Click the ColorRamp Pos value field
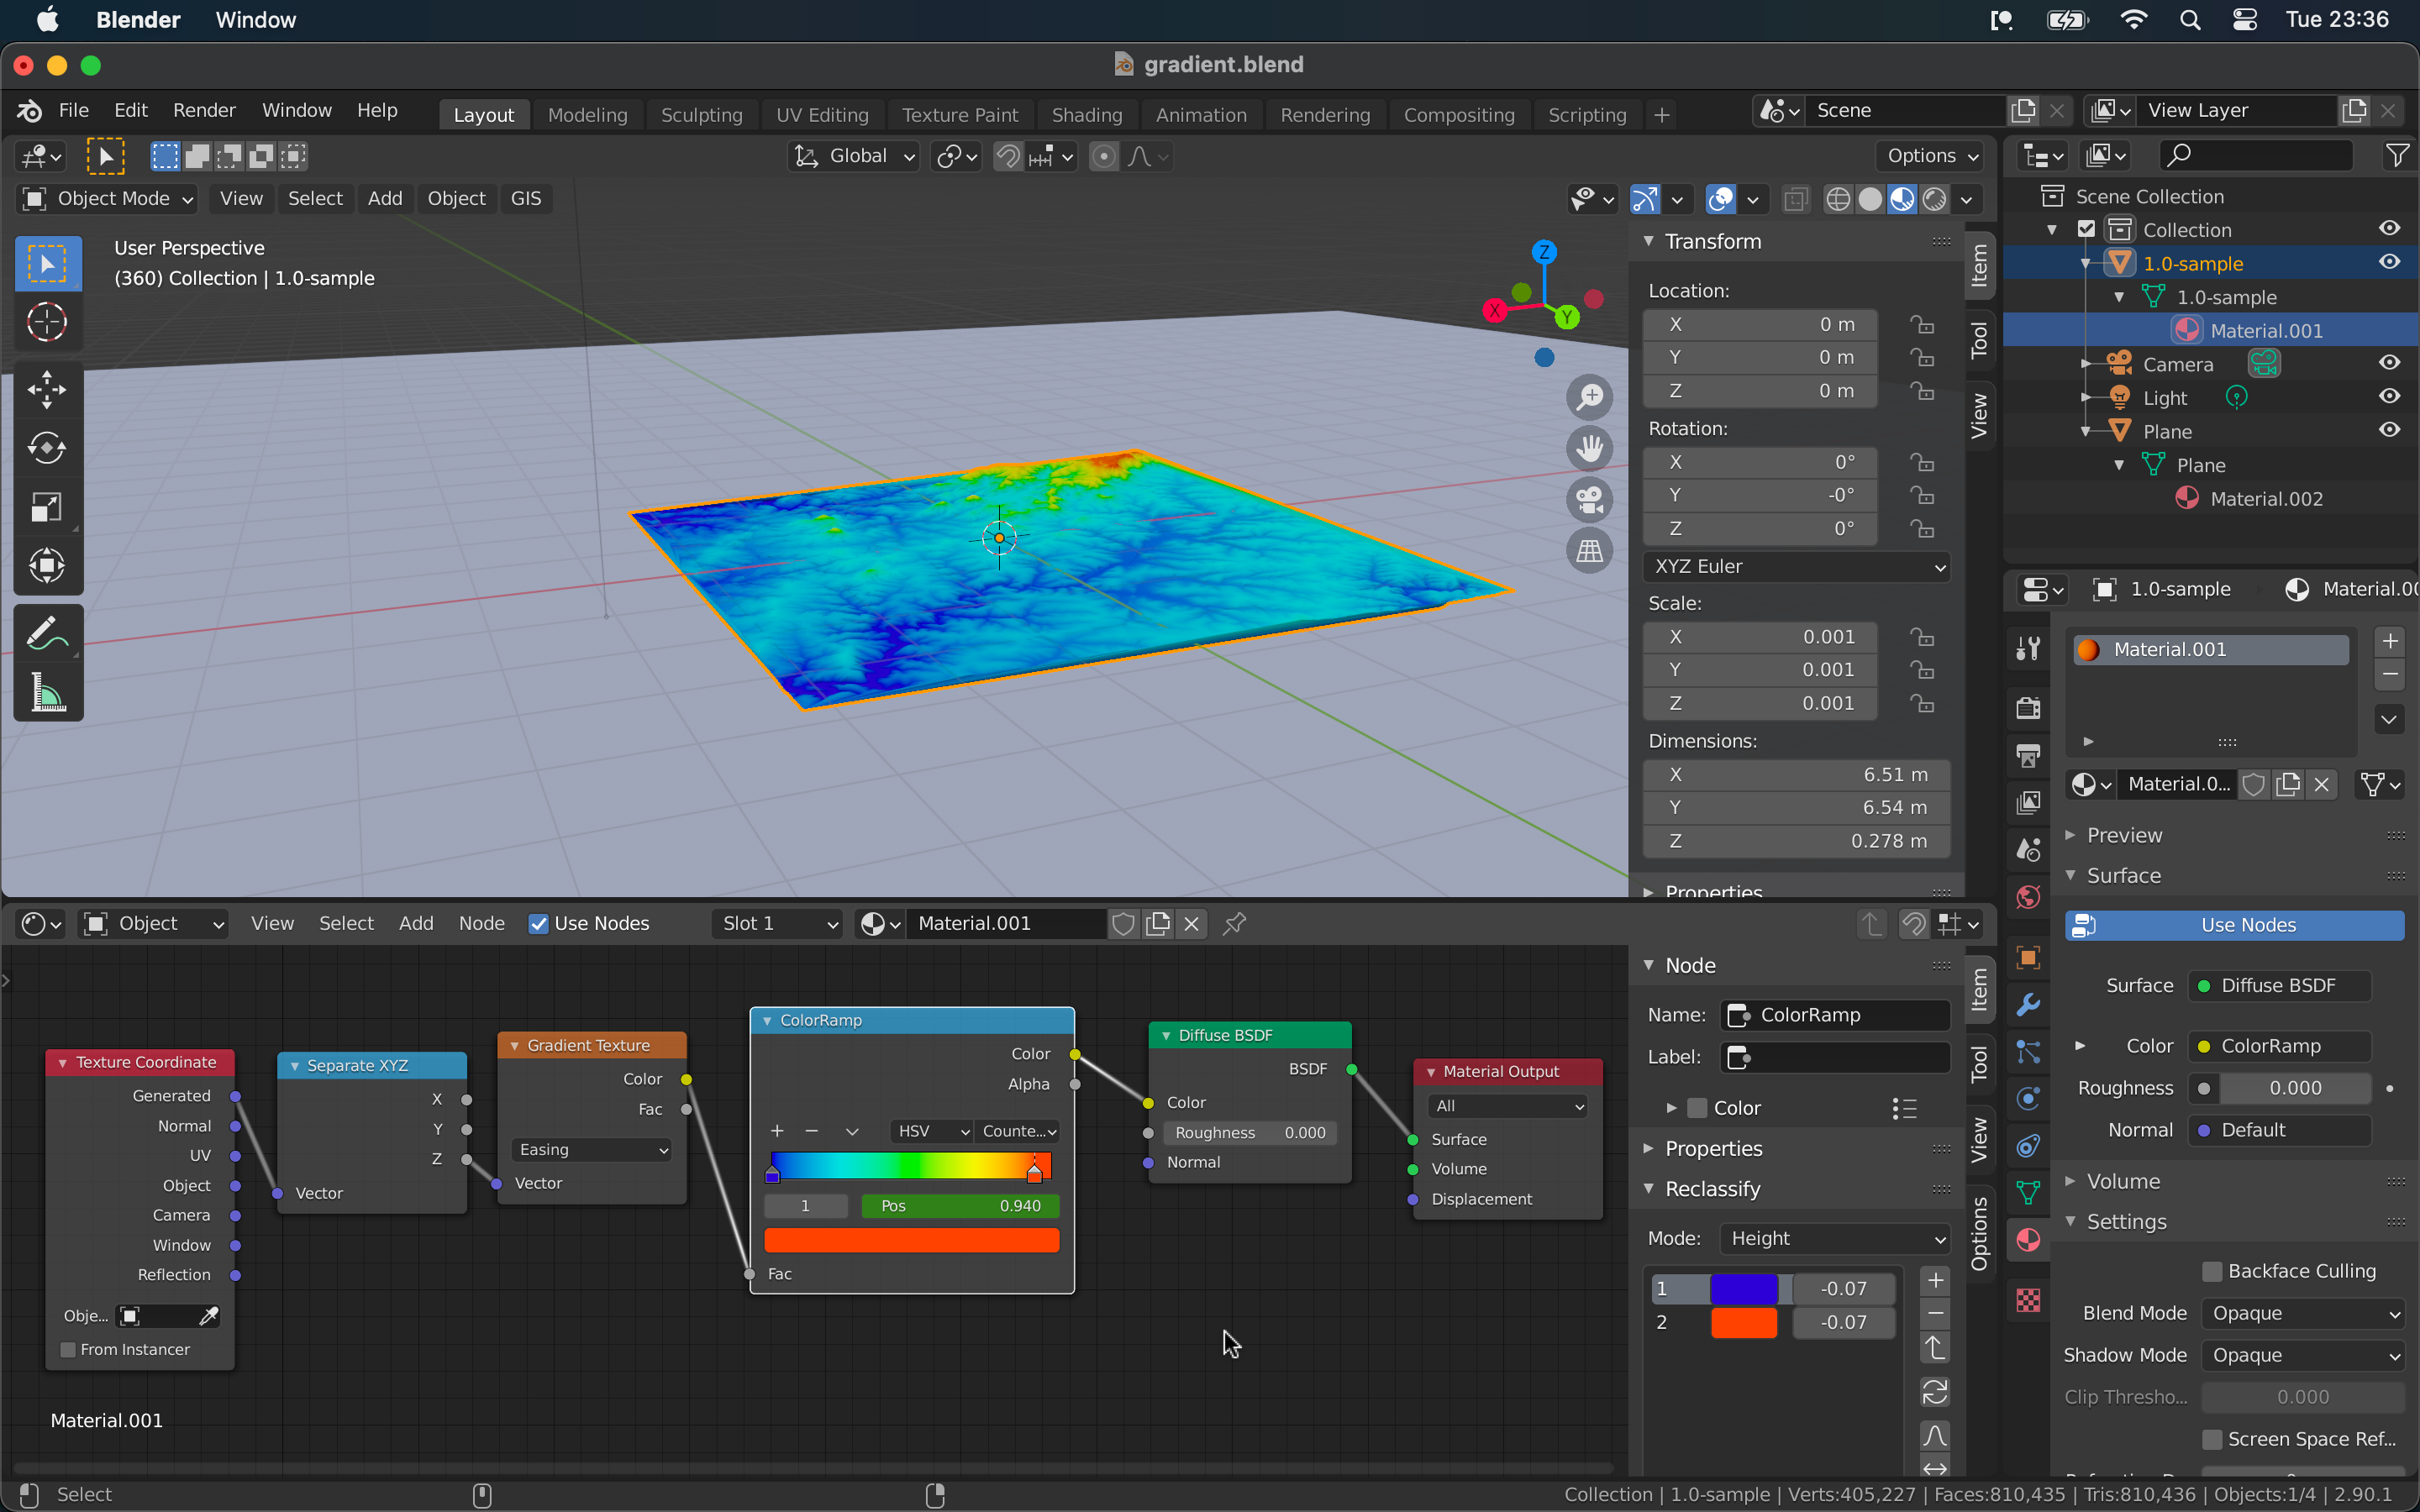The width and height of the screenshot is (2420, 1512). (959, 1206)
